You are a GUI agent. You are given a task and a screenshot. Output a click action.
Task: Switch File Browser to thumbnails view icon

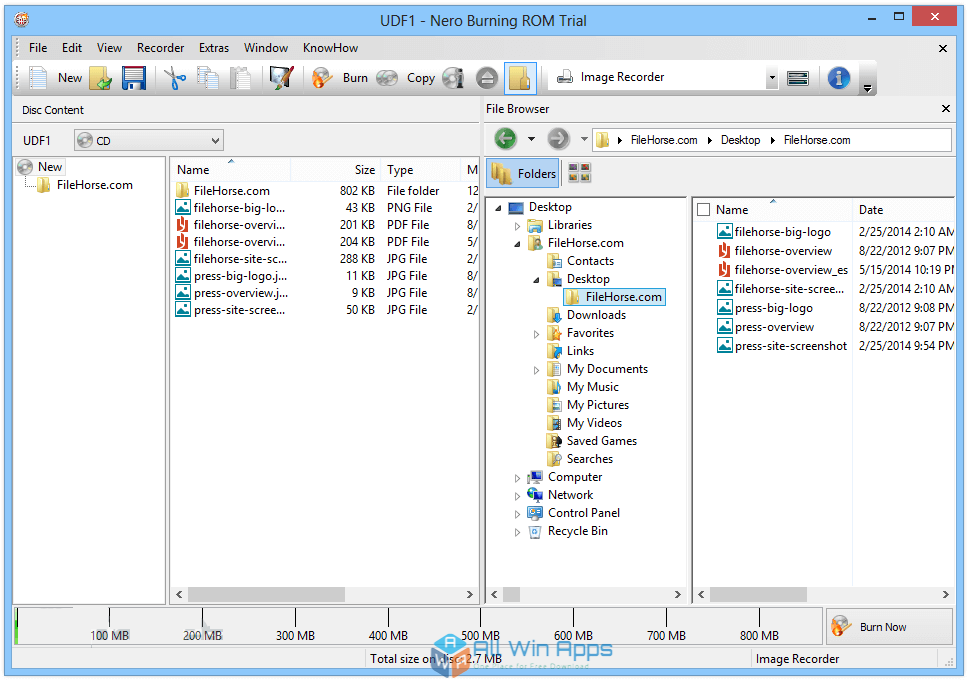point(579,173)
